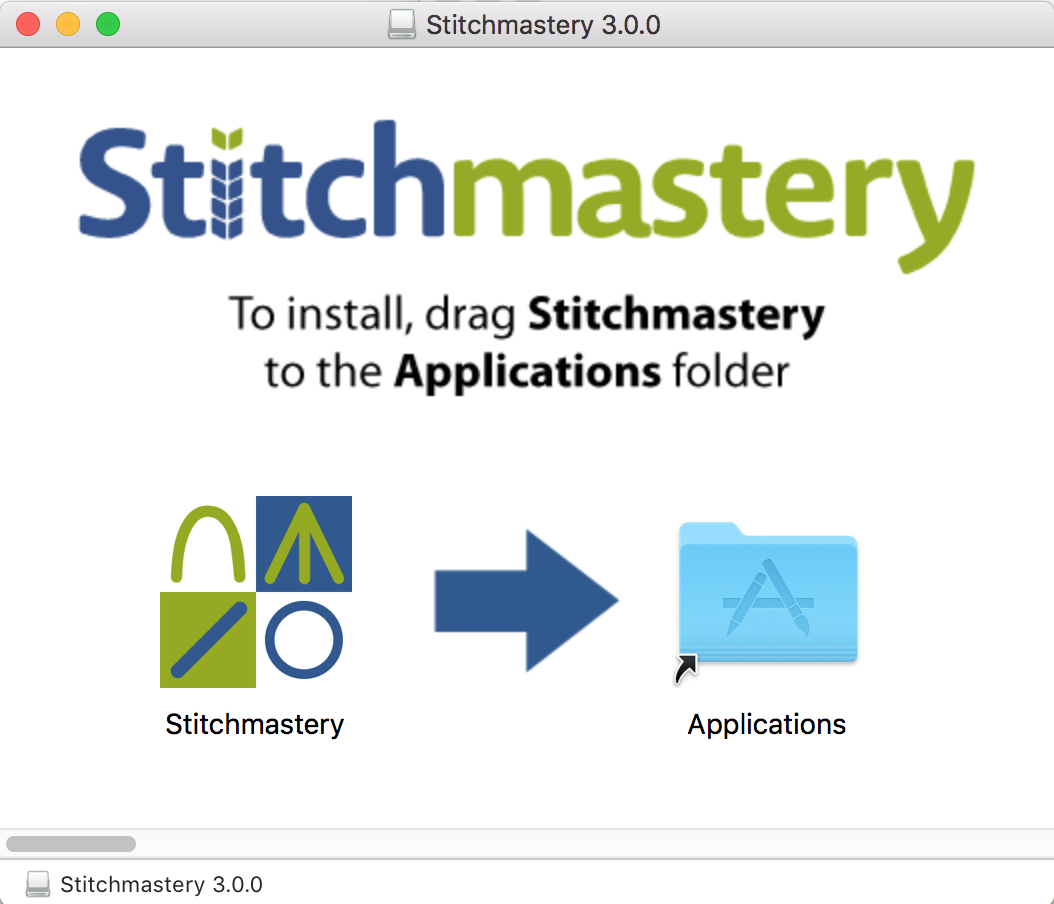Select the Stitchmastery app icon
This screenshot has width=1054, height=904.
pos(256,592)
